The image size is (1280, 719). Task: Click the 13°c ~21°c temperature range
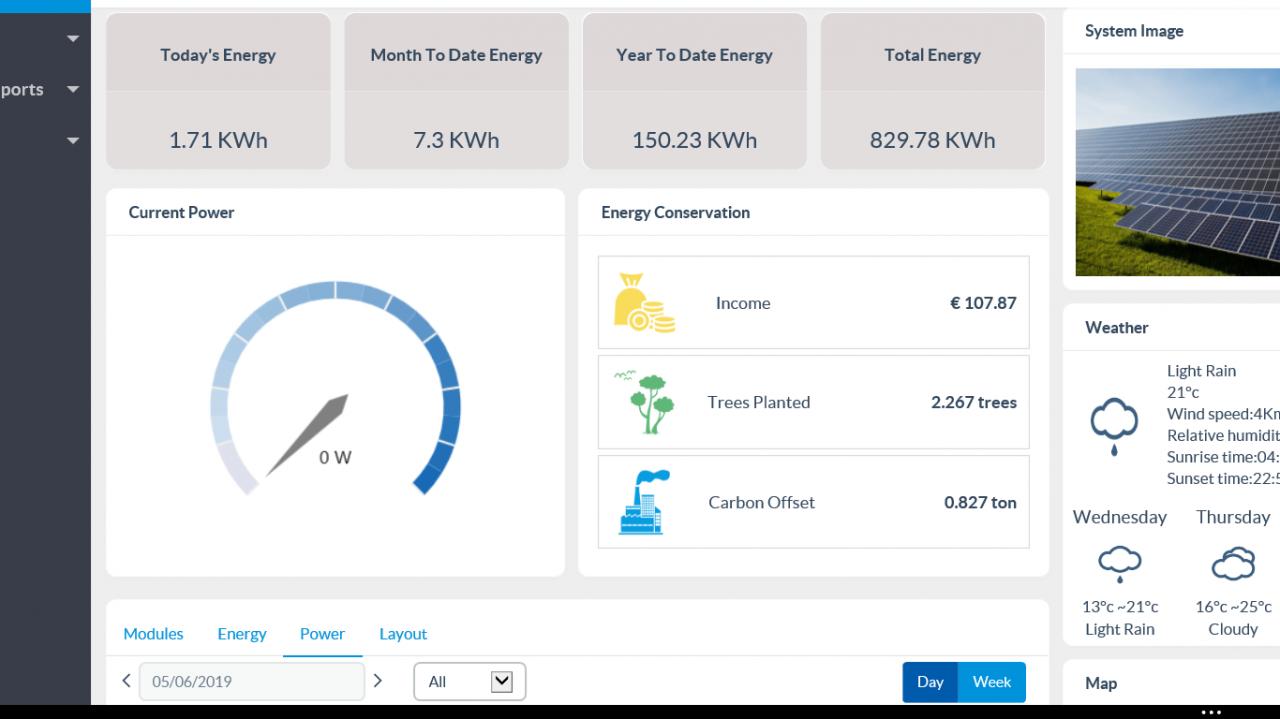point(1120,606)
